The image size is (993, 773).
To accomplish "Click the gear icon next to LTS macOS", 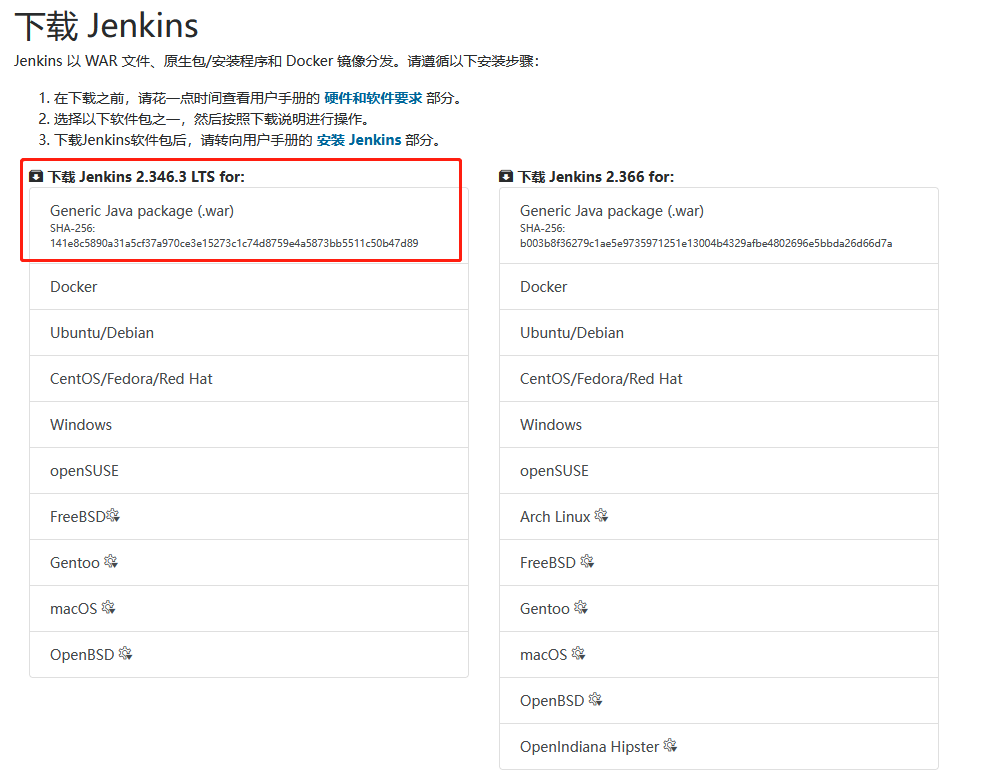I will point(108,607).
